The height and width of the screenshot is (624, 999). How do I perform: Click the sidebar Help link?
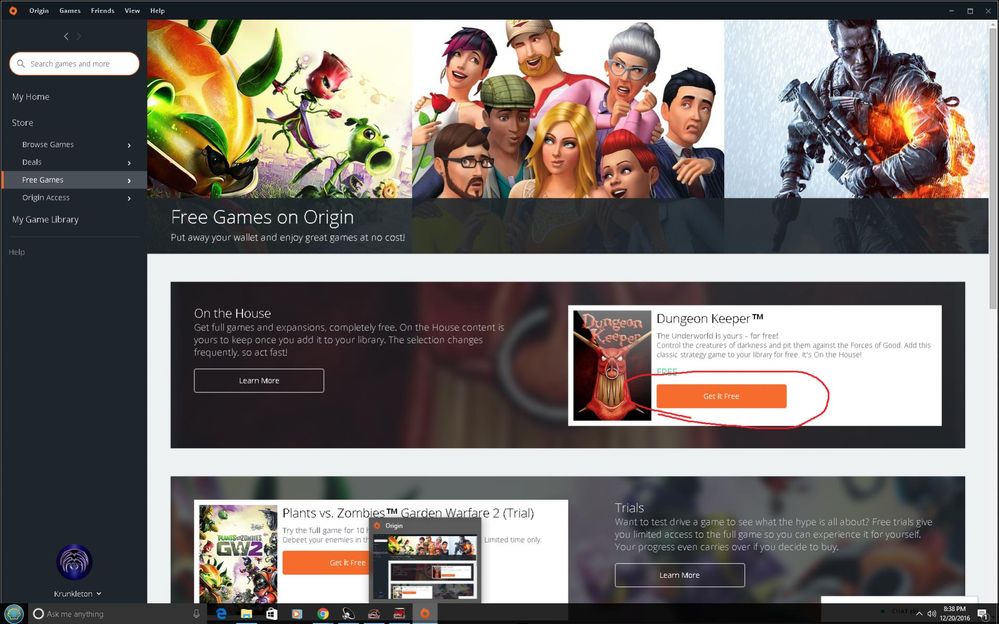(x=17, y=252)
